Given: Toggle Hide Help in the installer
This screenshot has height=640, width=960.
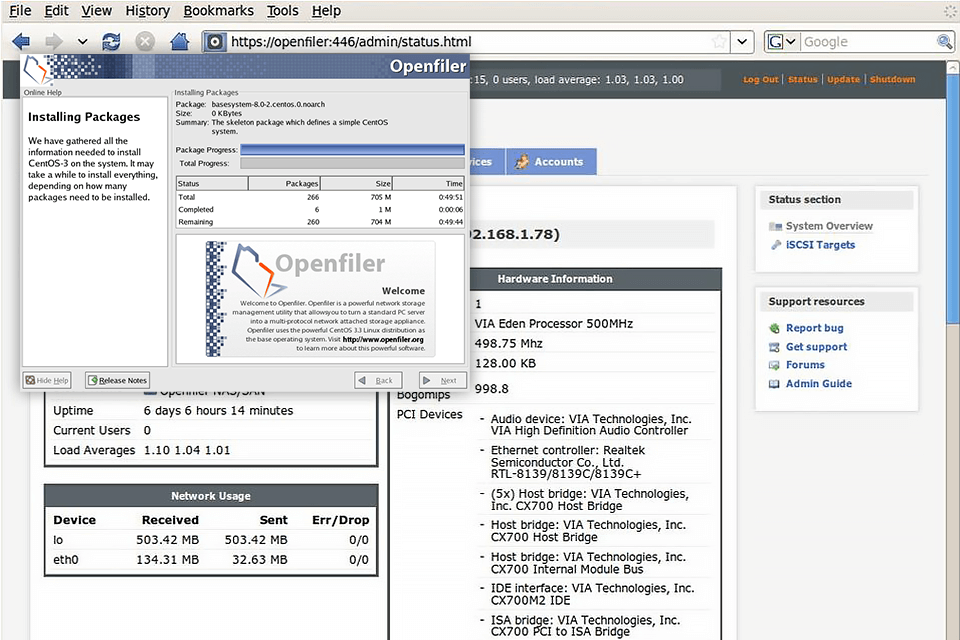Looking at the screenshot, I should pos(46,380).
